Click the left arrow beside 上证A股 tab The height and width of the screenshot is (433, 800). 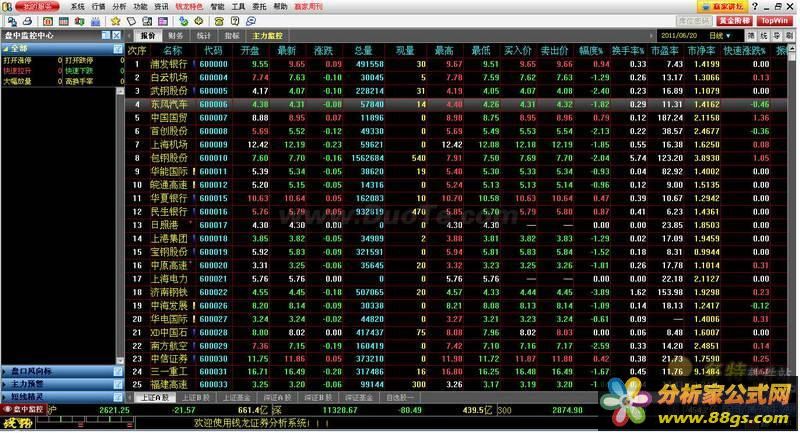(x=130, y=397)
